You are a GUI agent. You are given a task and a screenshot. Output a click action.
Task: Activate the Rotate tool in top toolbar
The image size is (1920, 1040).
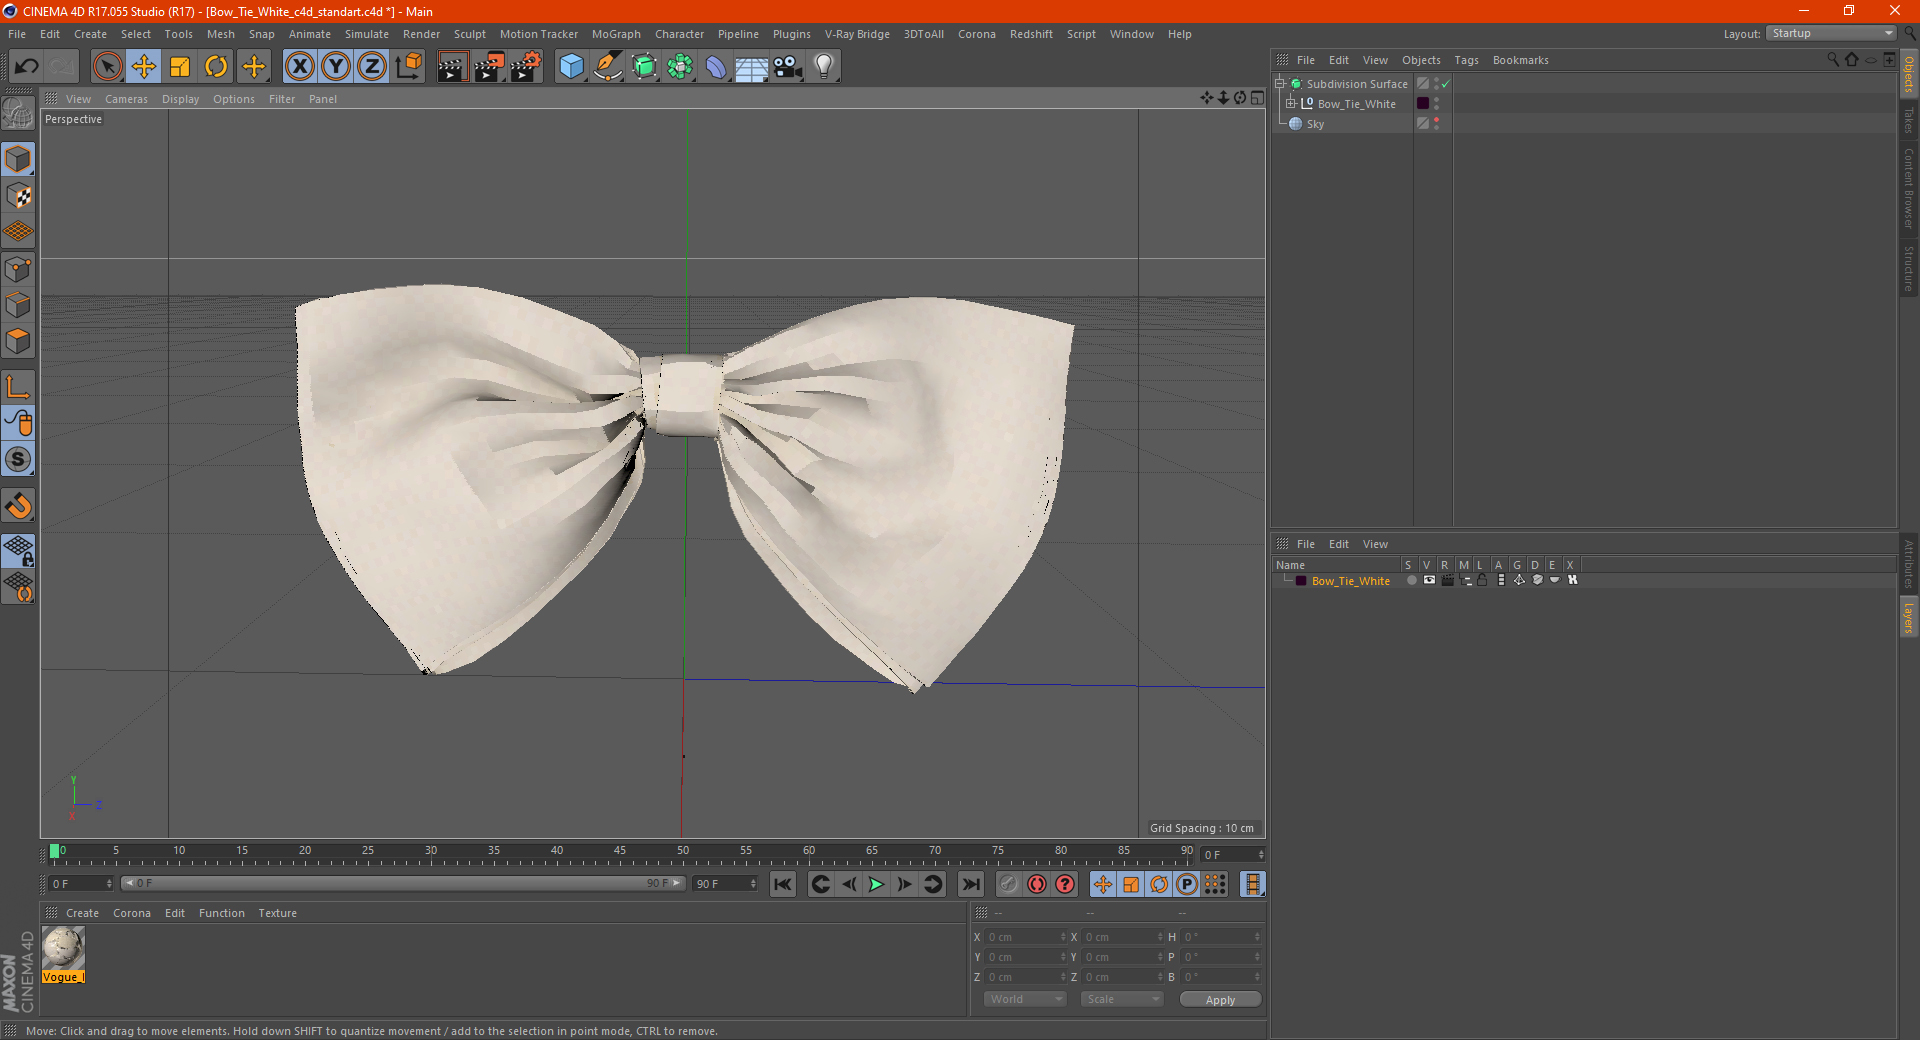[216, 67]
